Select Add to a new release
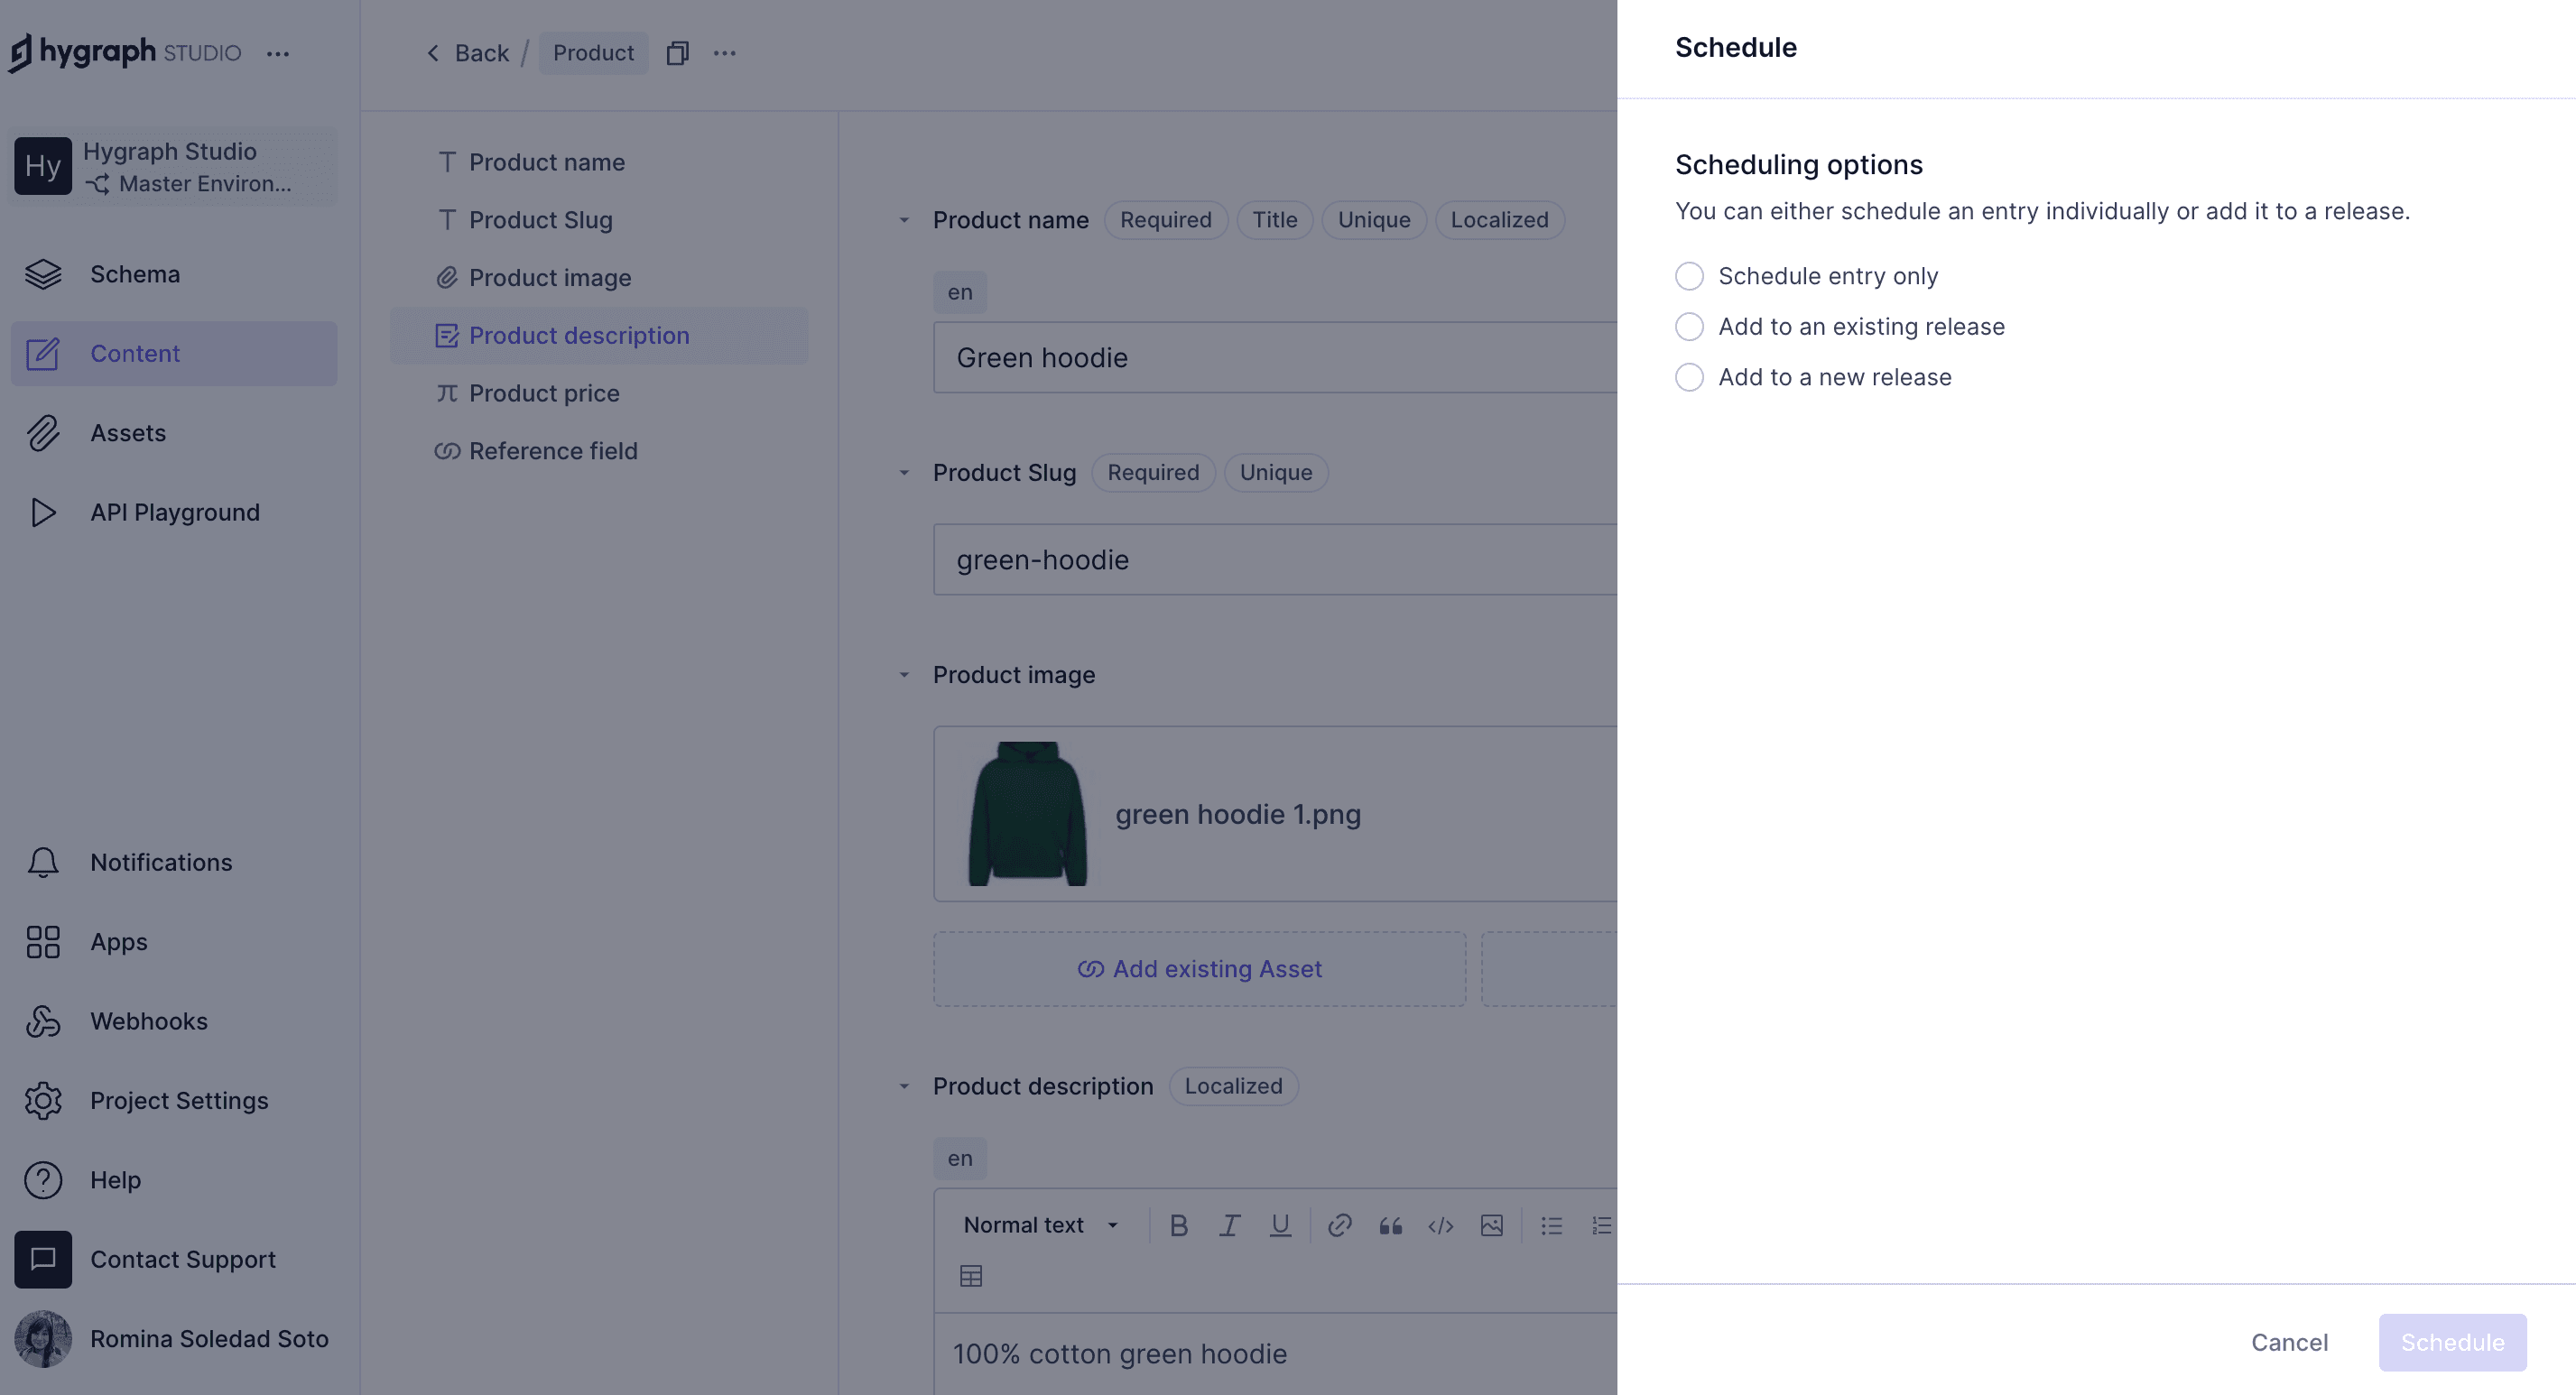 (x=1689, y=377)
